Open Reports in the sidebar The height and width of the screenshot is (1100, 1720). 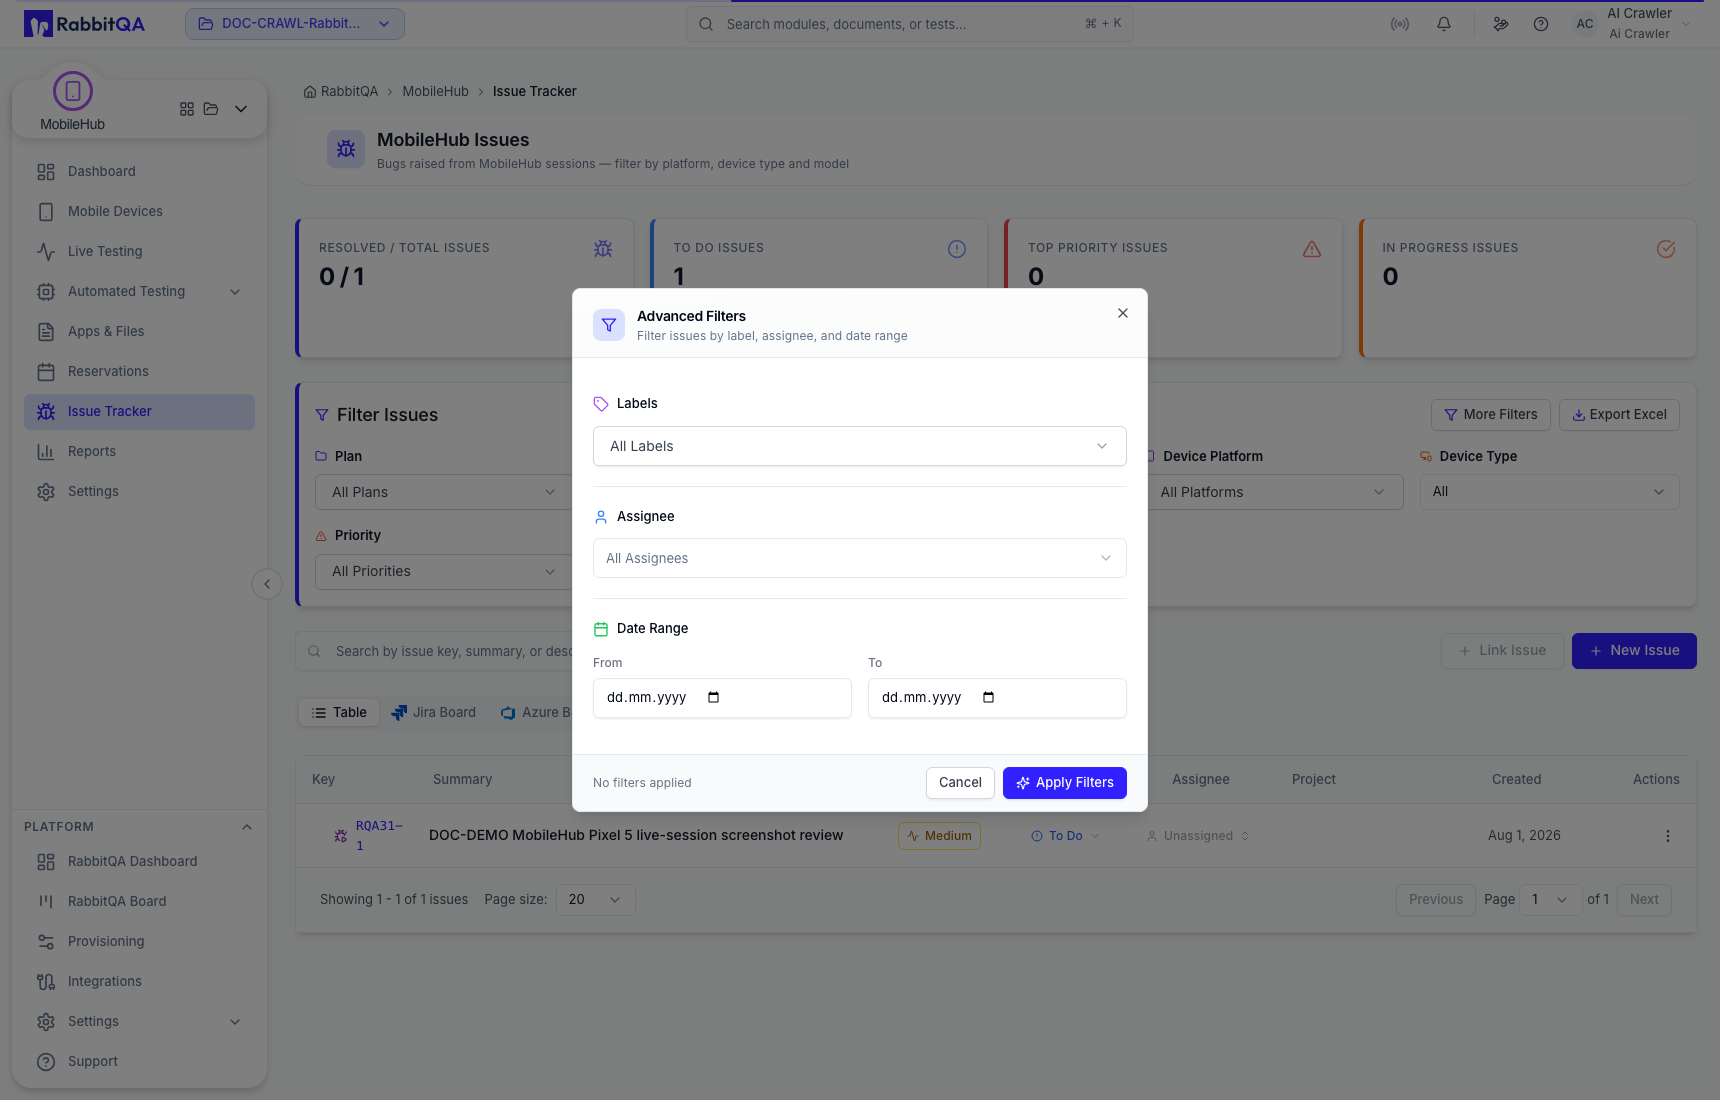139,451
